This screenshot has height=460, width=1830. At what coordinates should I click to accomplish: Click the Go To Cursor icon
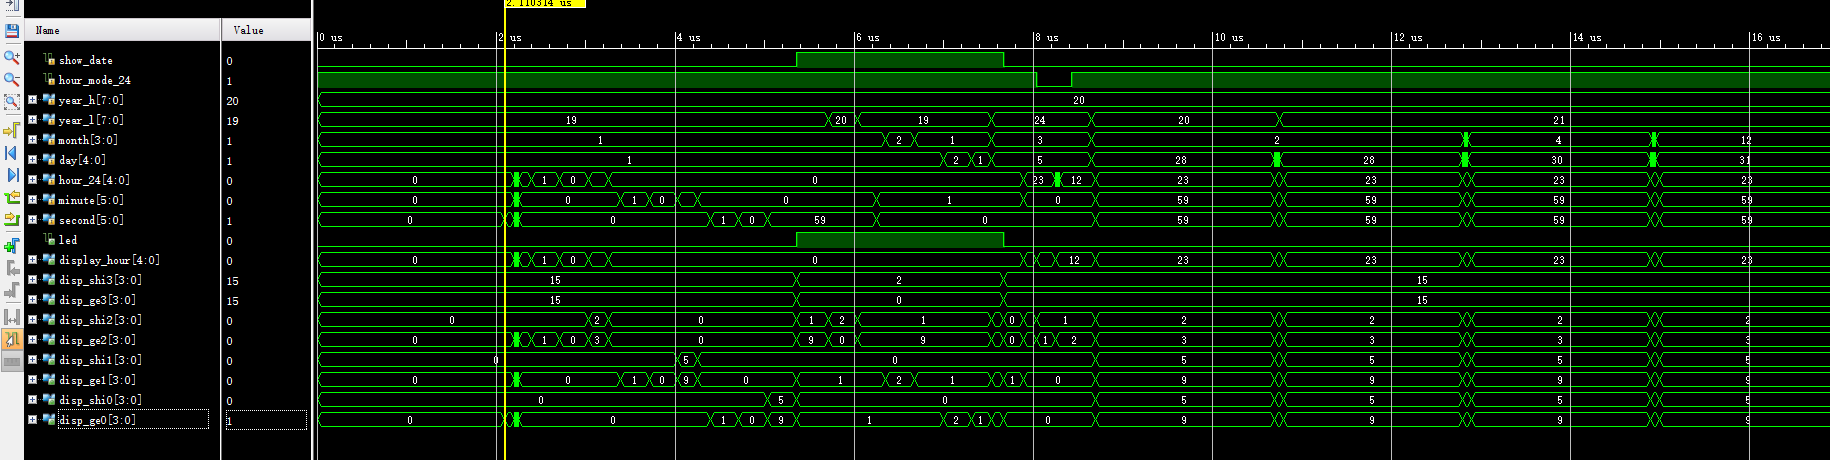click(12, 130)
